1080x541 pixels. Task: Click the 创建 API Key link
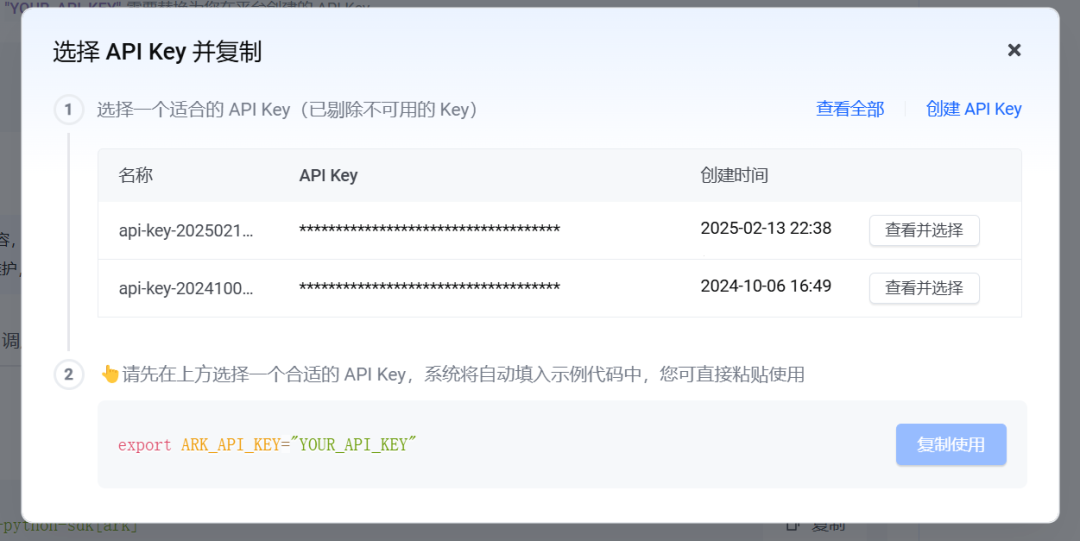pos(973,109)
